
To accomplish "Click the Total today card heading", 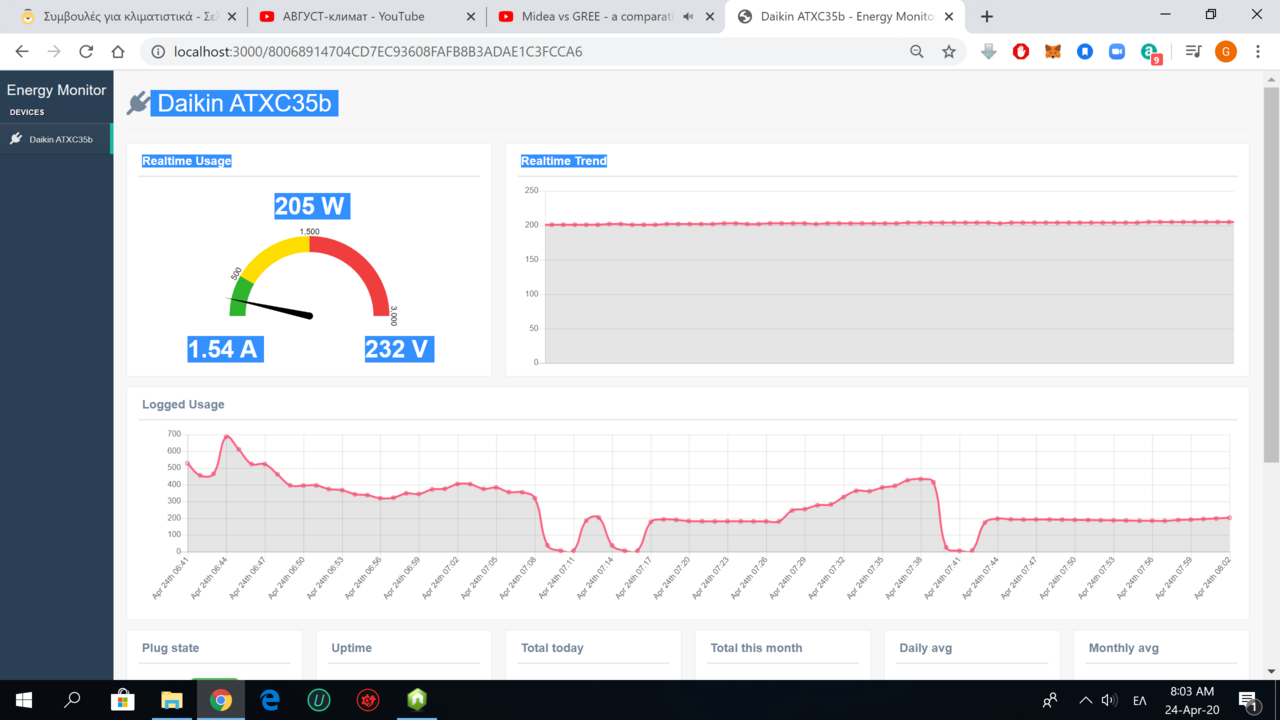I will tap(552, 648).
